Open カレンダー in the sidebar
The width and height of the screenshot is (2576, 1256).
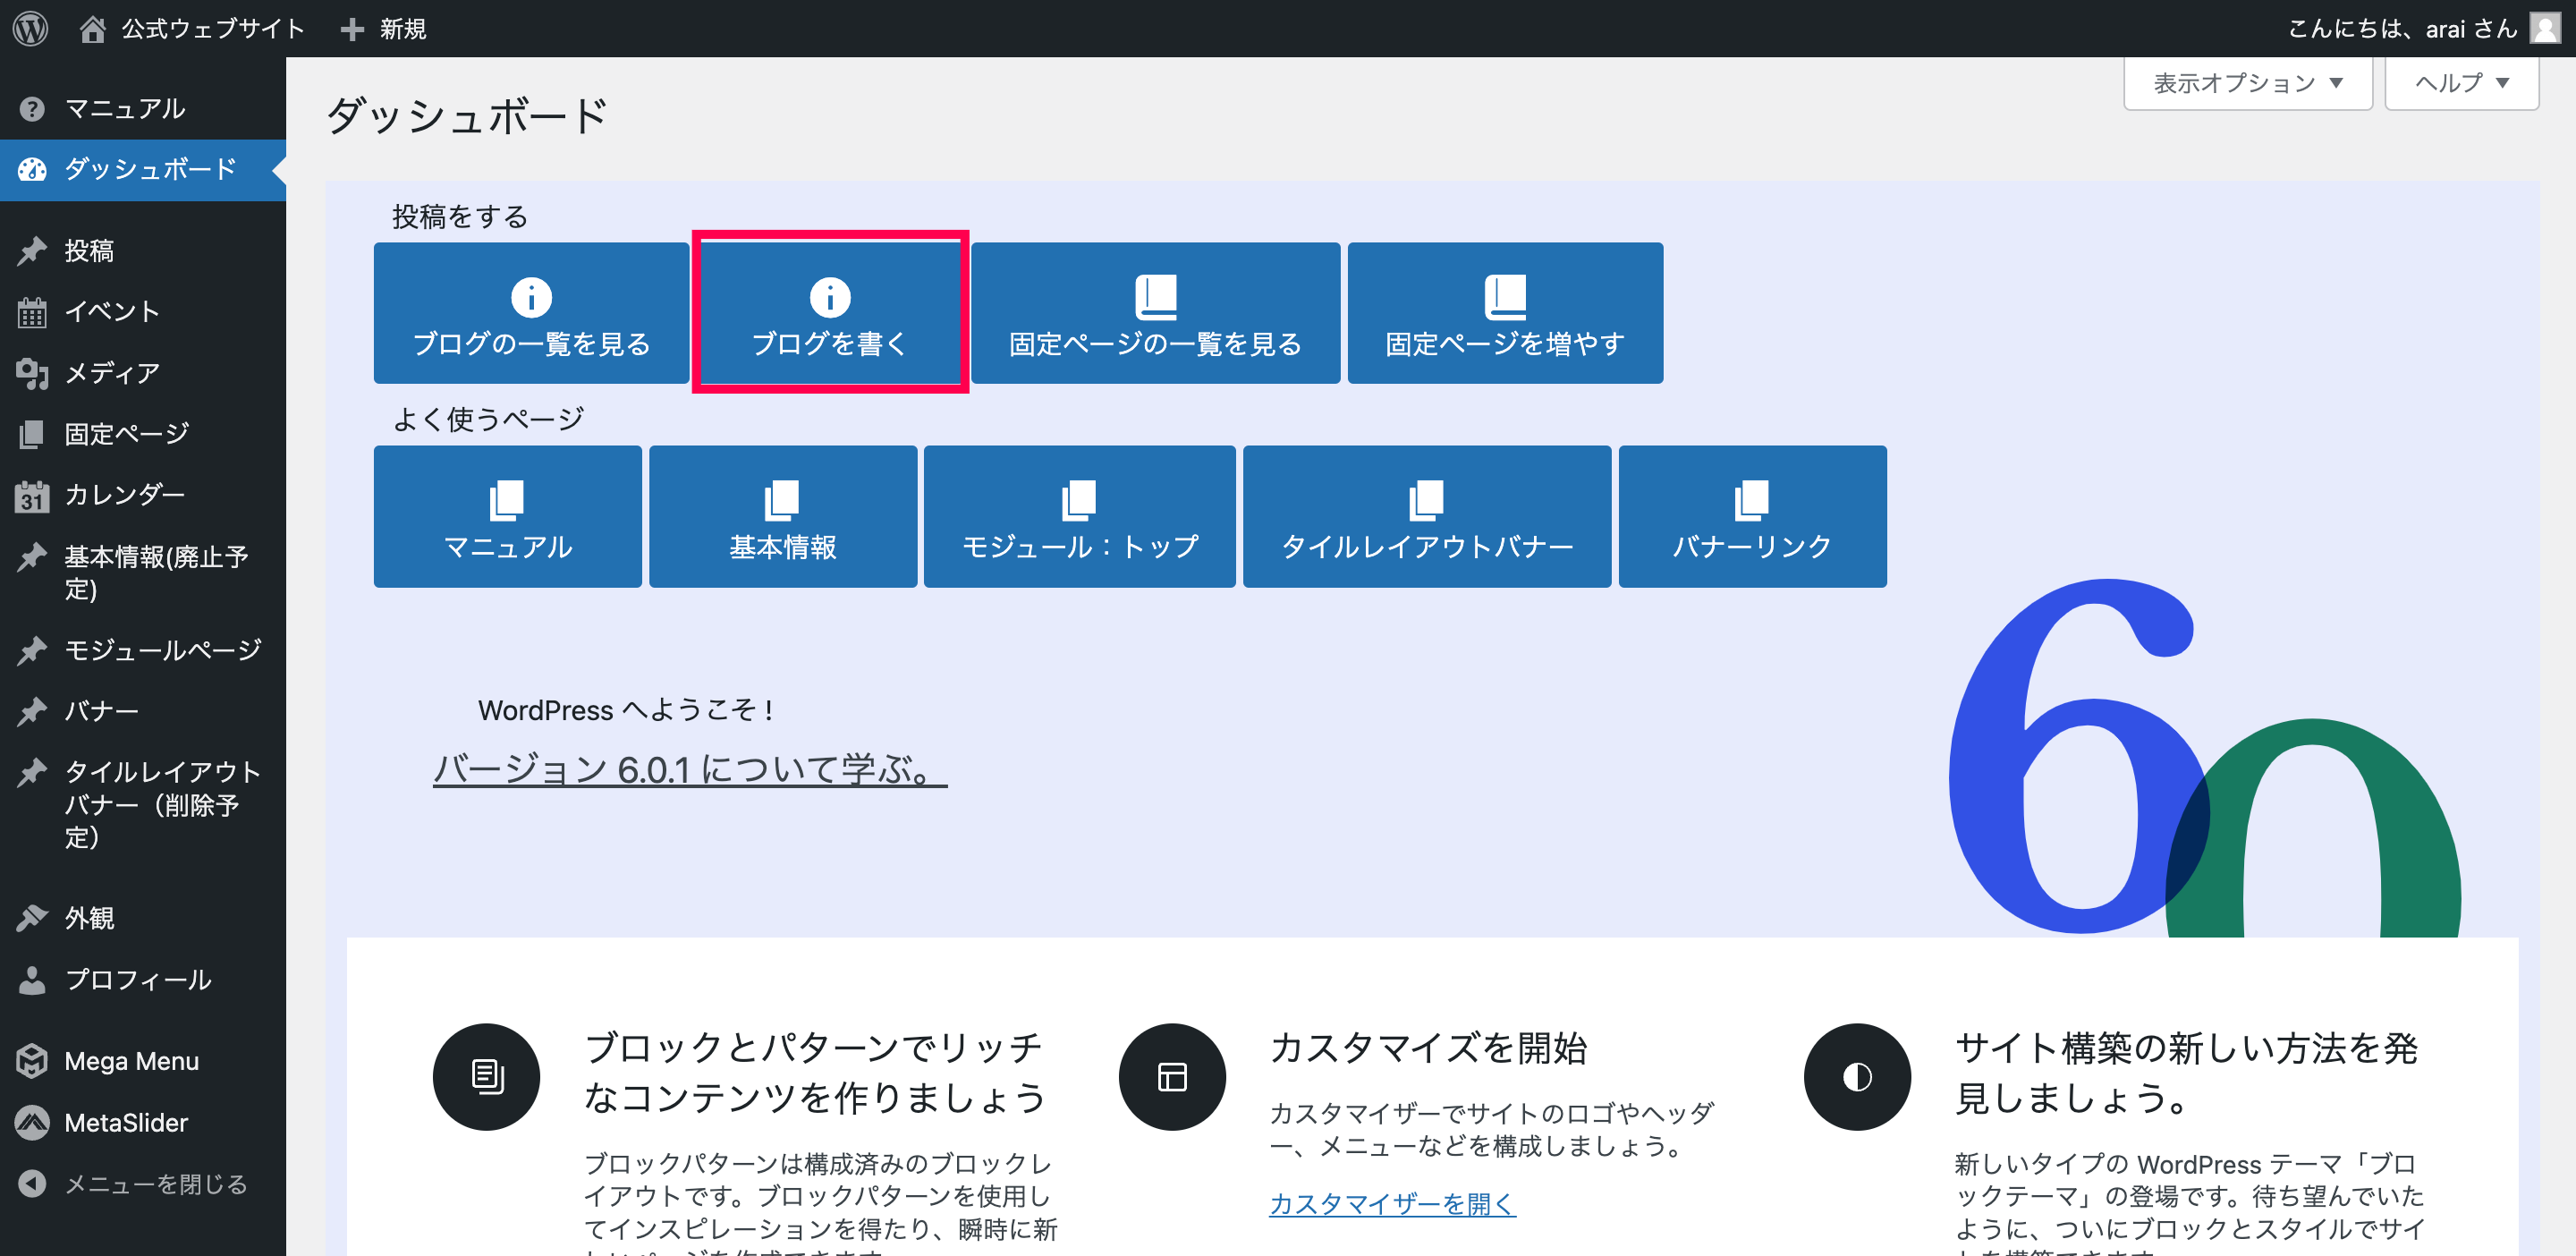coord(124,495)
